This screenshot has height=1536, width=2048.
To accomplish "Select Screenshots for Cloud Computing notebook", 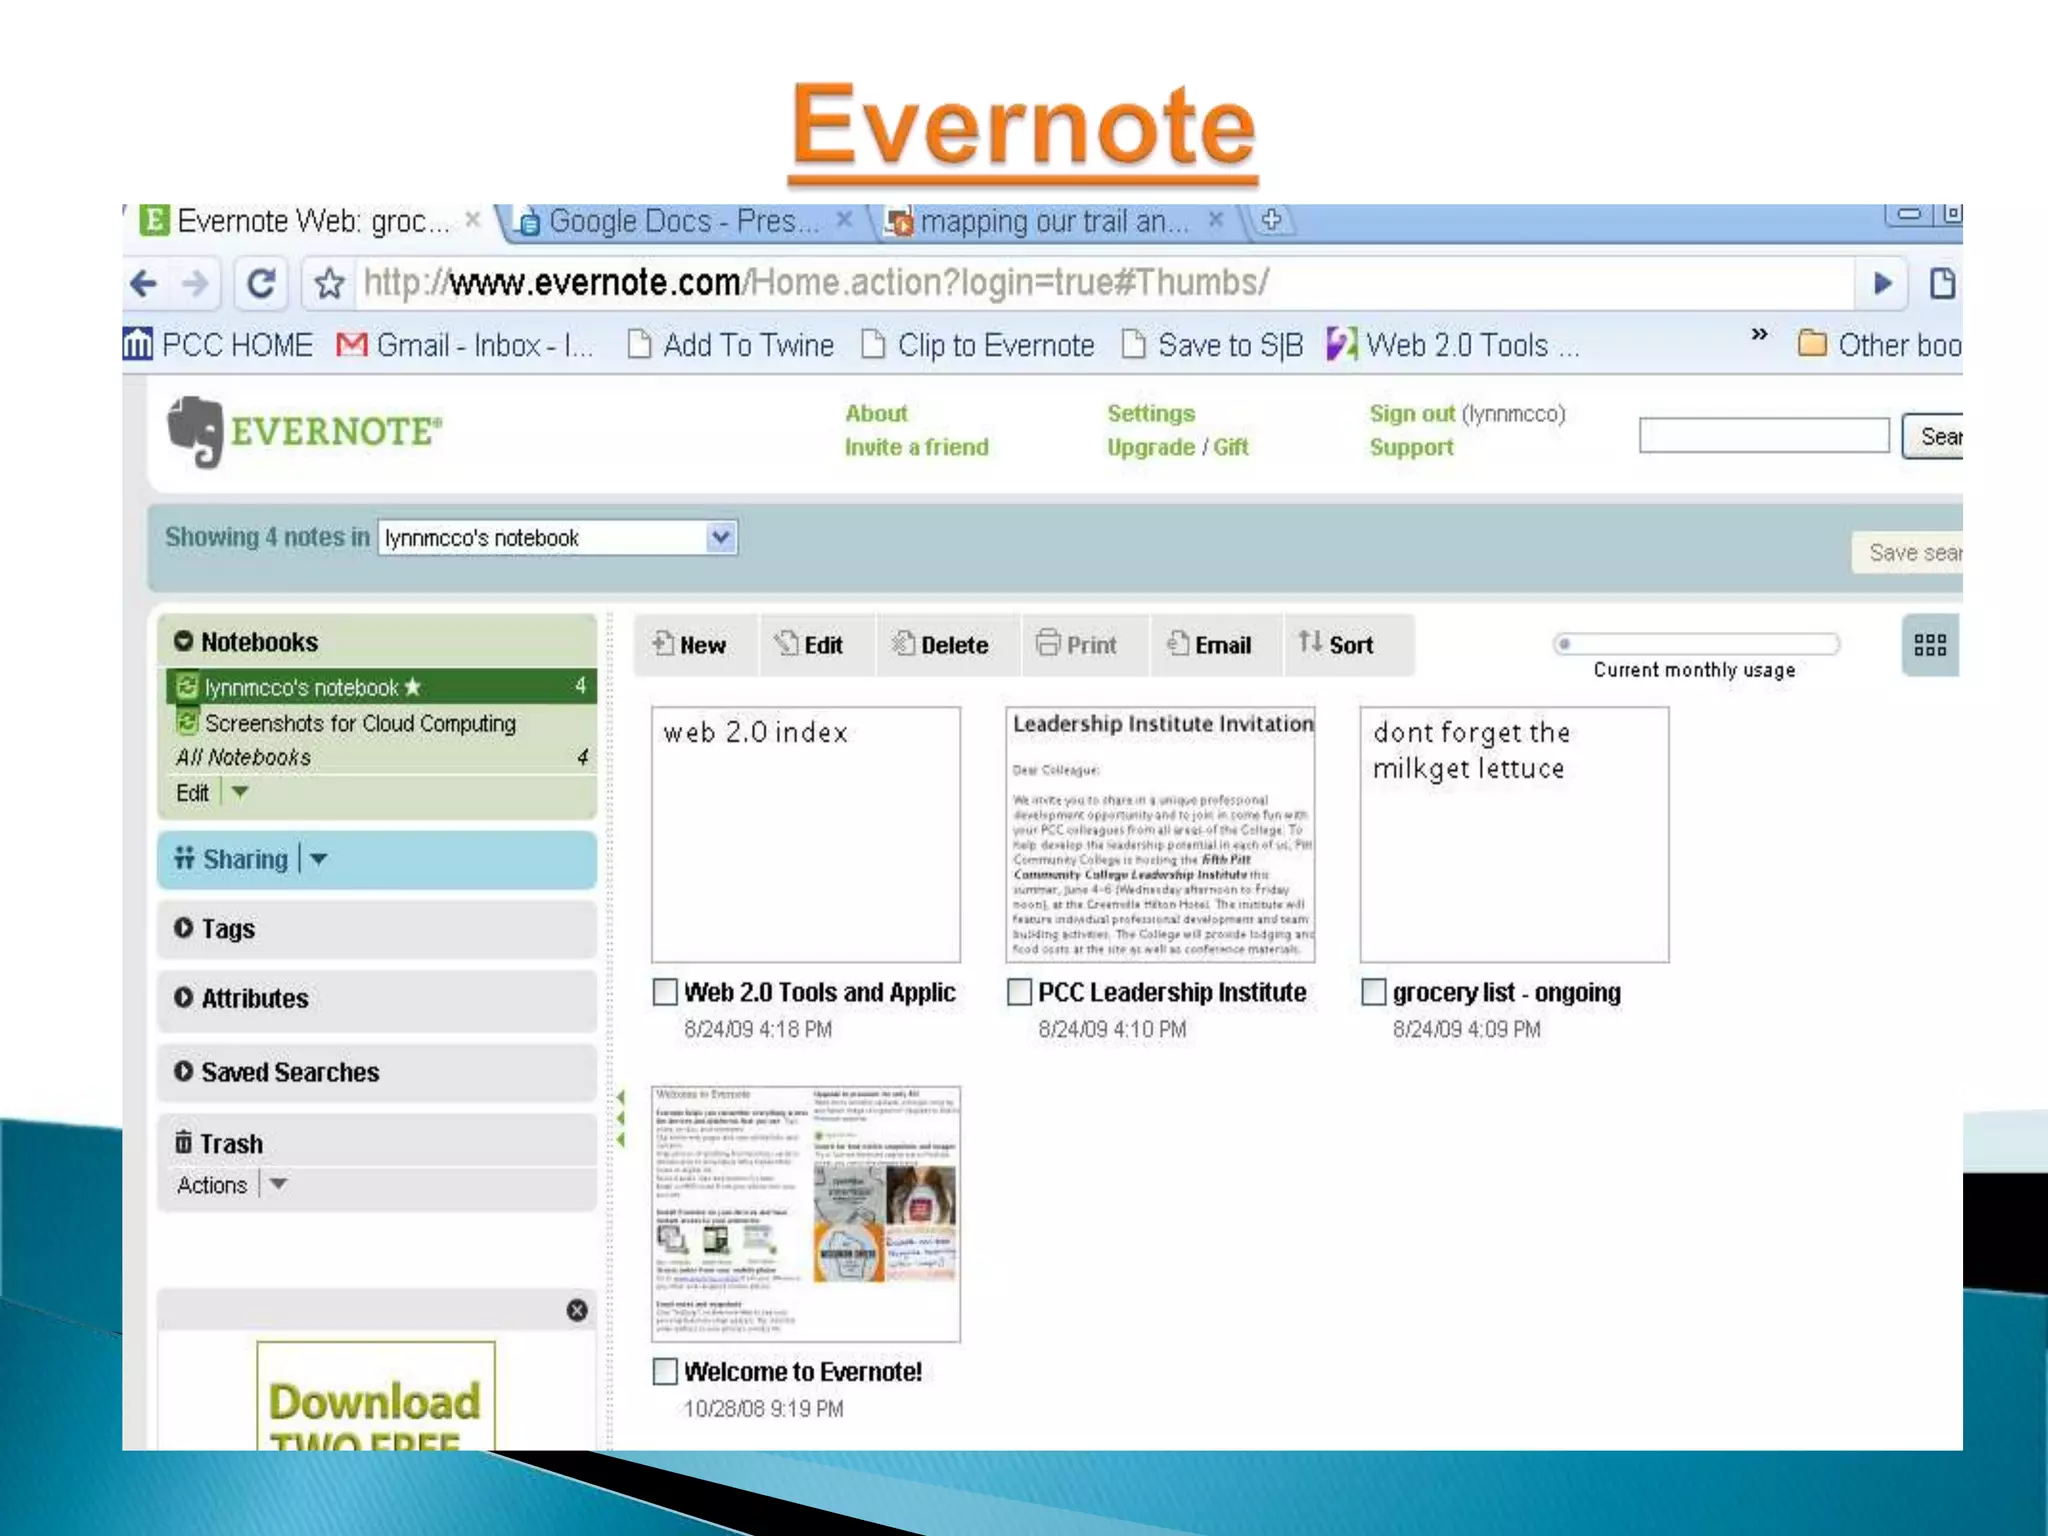I will pos(360,723).
